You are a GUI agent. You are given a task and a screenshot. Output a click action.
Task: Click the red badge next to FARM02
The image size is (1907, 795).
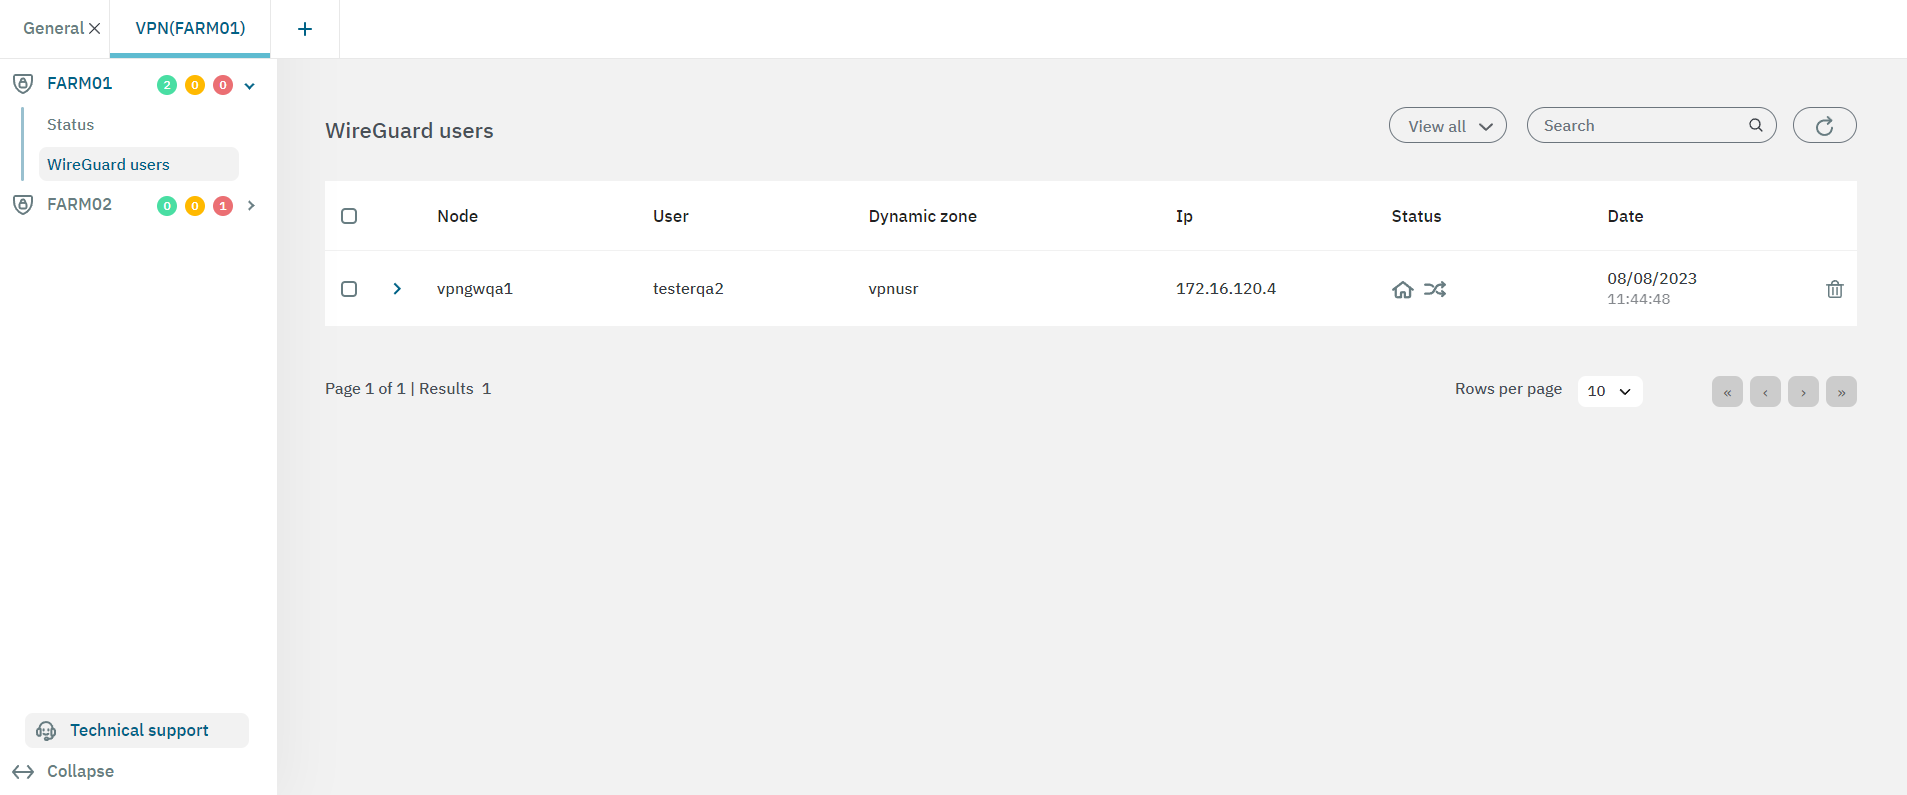pos(223,206)
